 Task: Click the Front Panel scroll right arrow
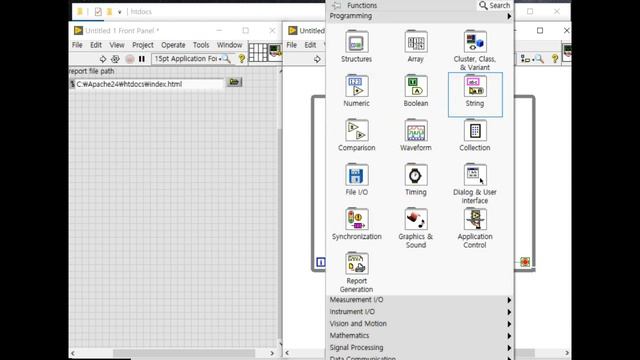click(x=272, y=353)
